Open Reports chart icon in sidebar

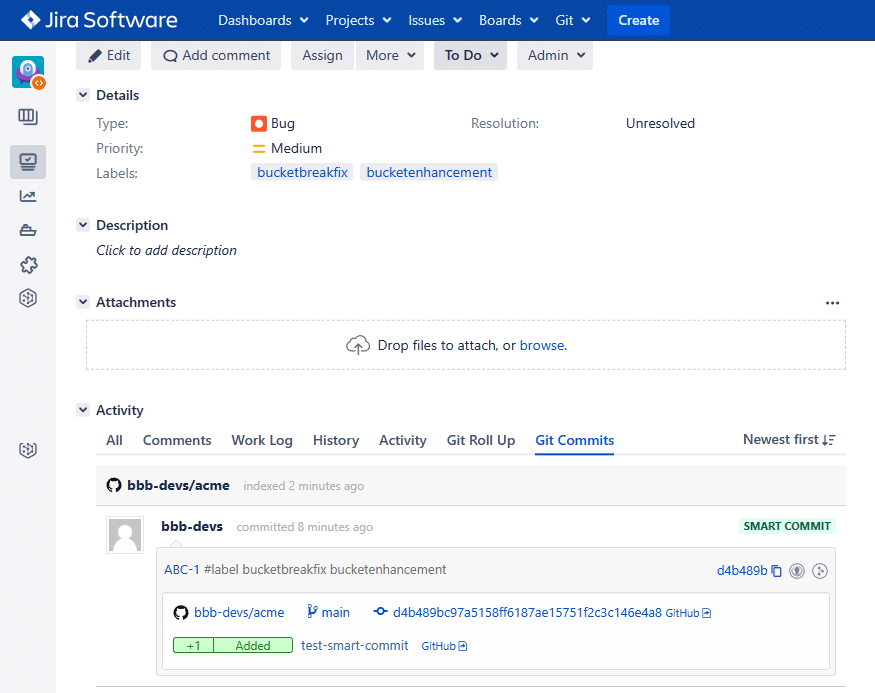pos(28,196)
